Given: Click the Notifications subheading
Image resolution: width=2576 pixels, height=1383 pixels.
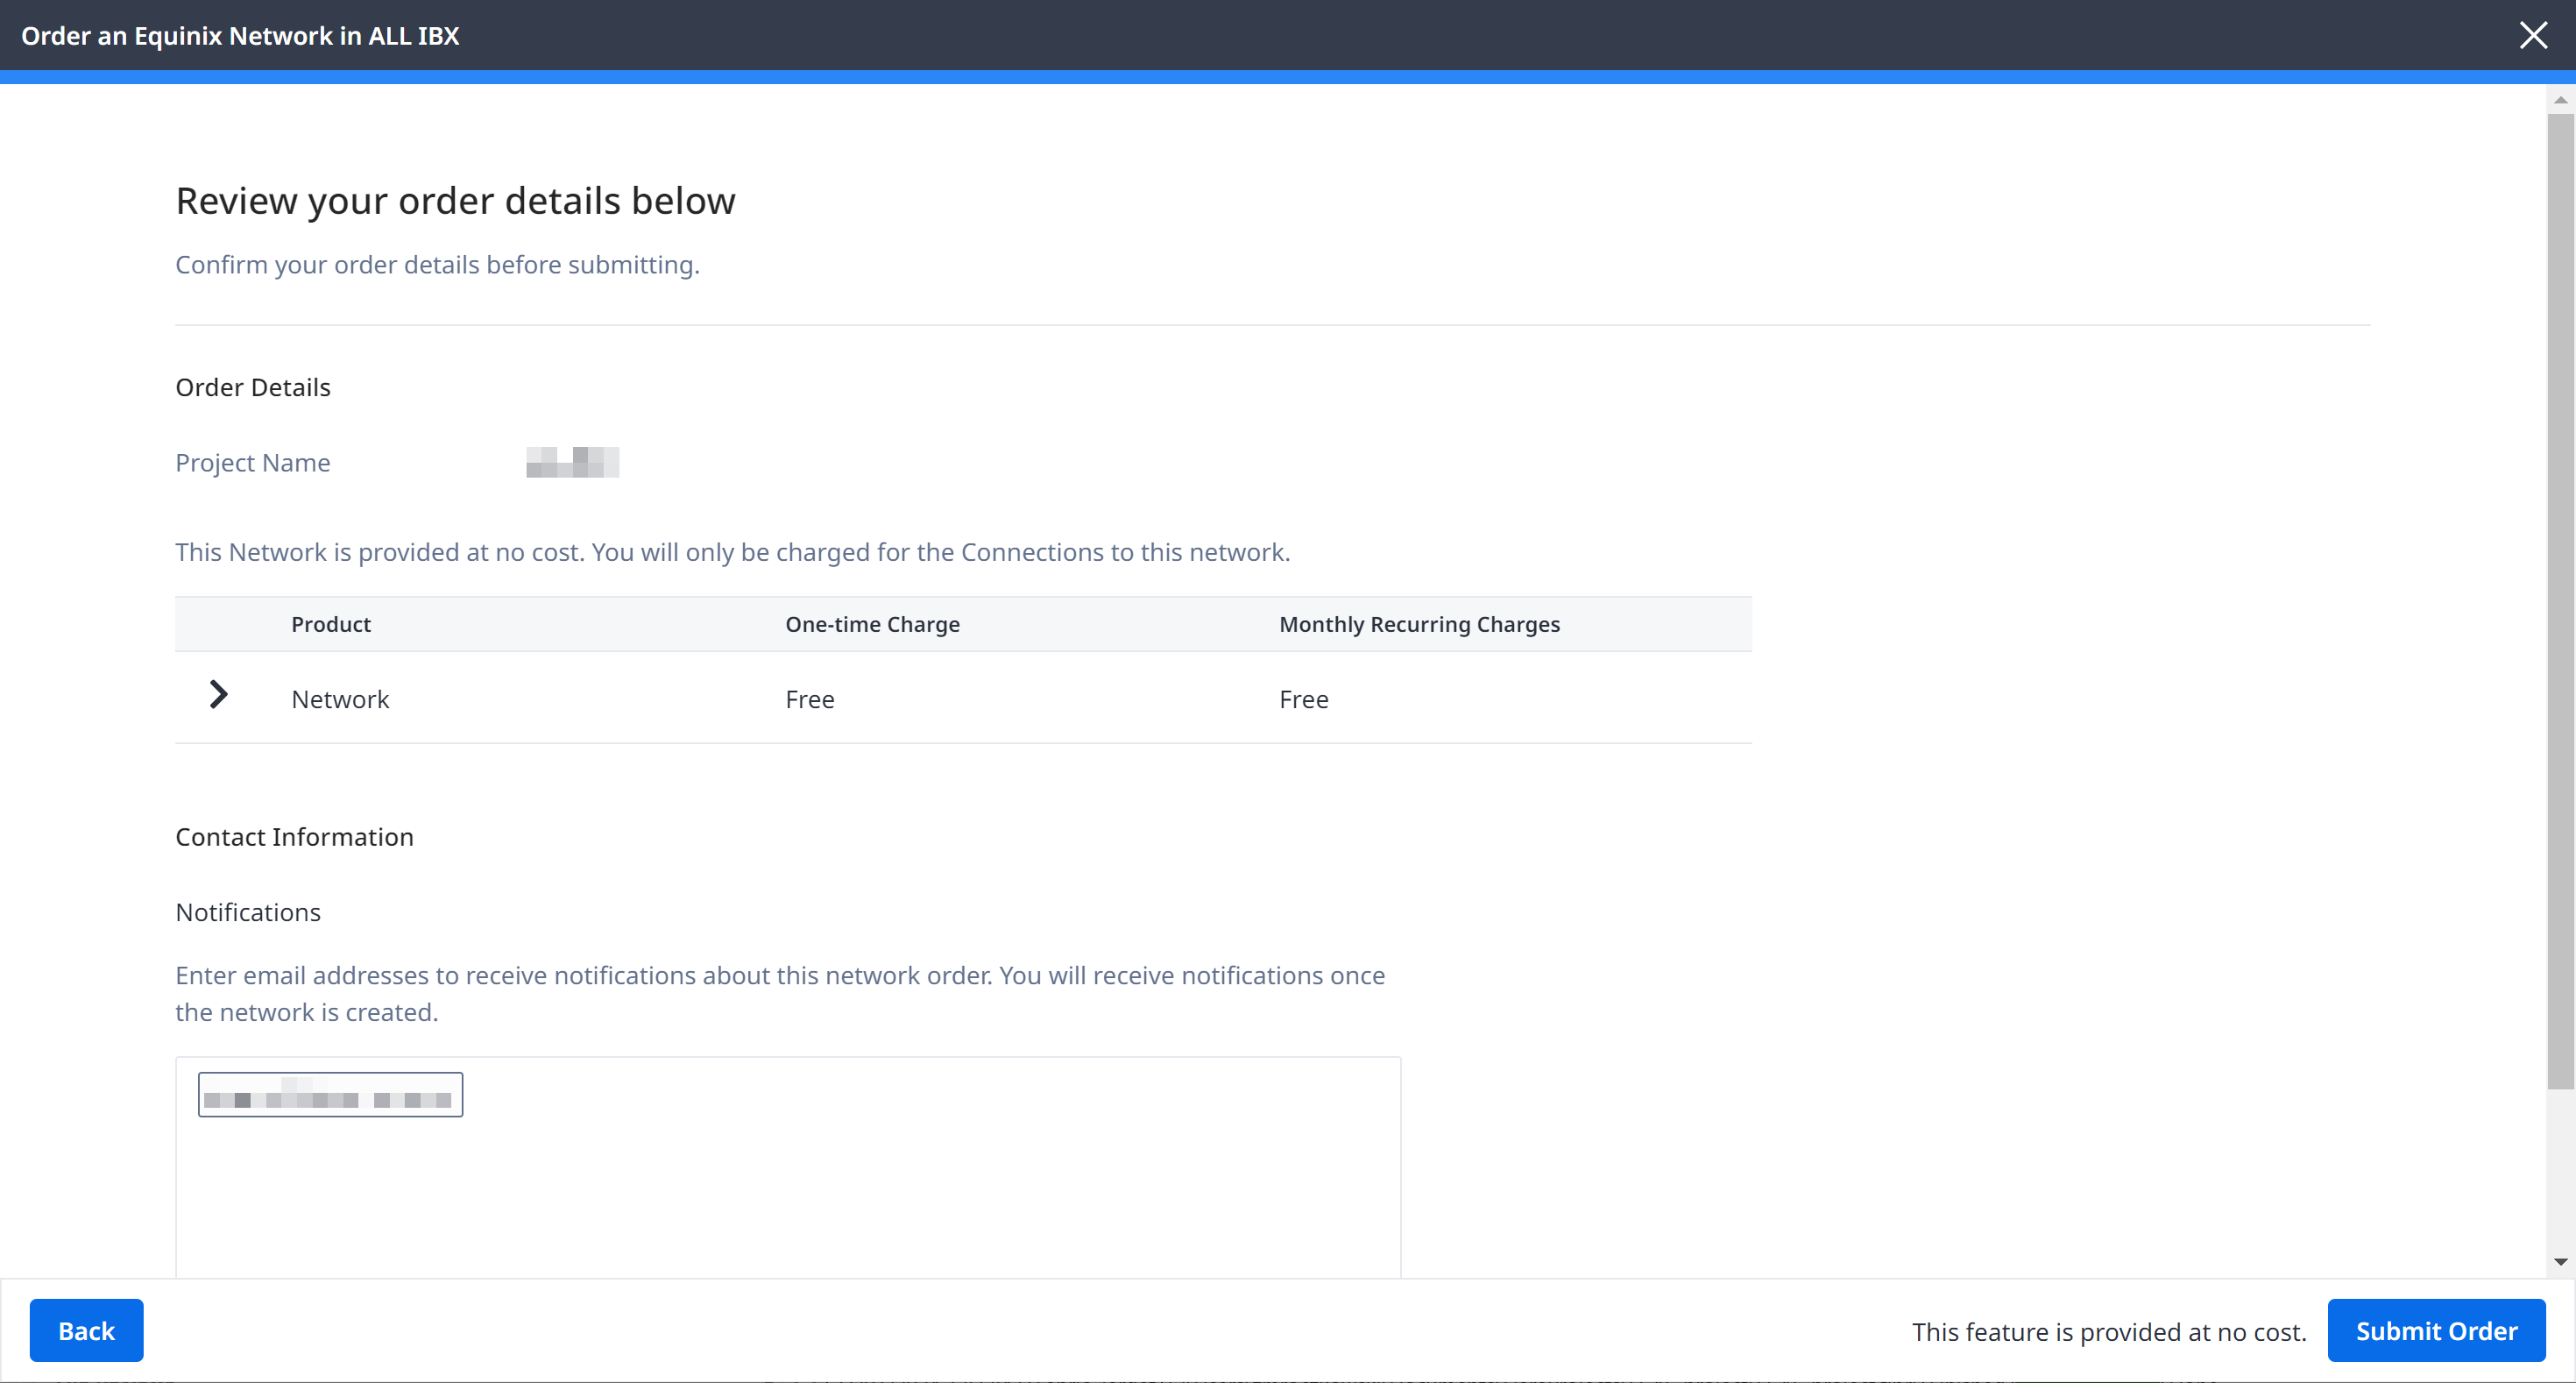Looking at the screenshot, I should [x=248, y=912].
